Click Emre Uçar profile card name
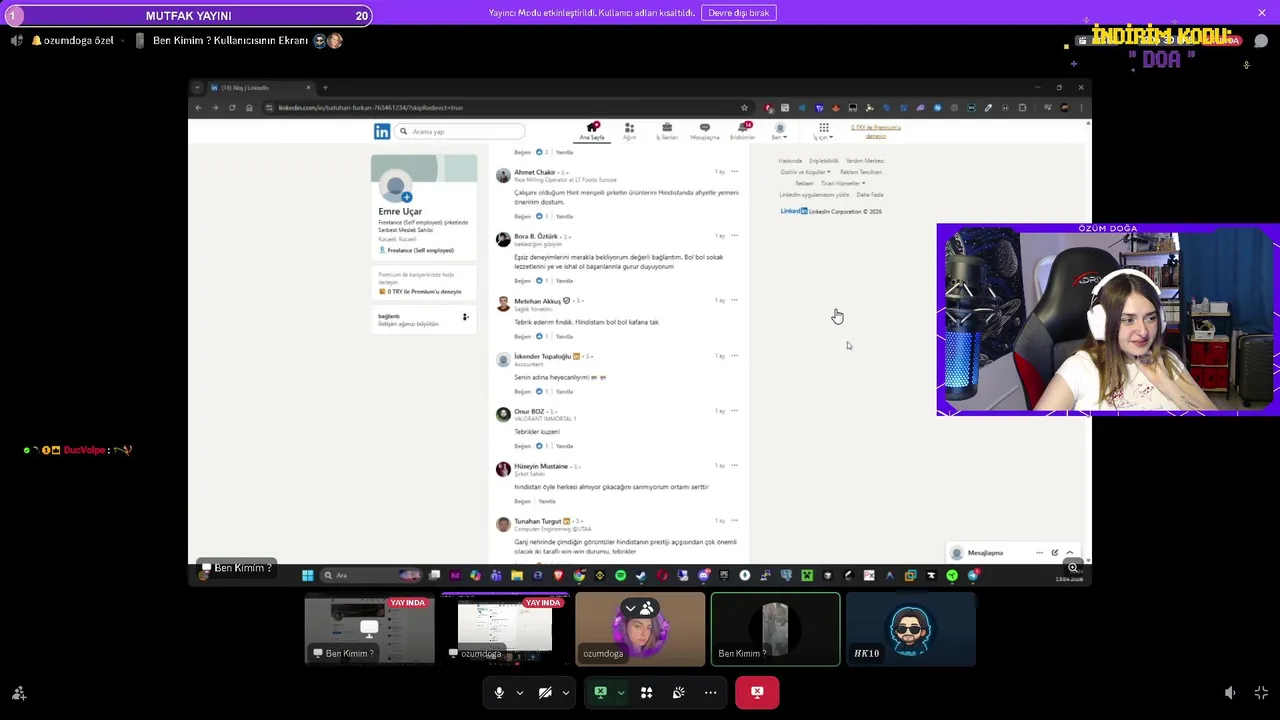Viewport: 1280px width, 720px height. point(400,212)
